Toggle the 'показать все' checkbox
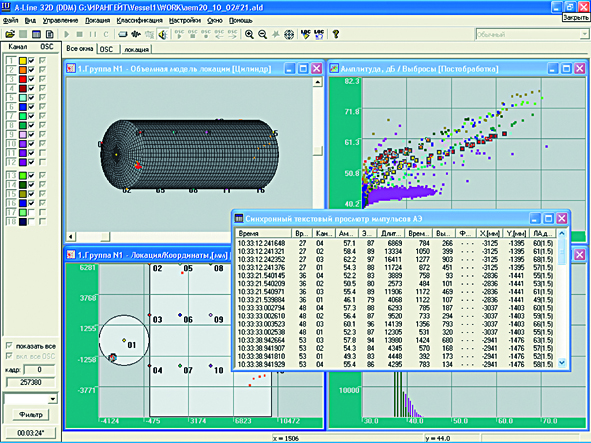 coord(9,346)
